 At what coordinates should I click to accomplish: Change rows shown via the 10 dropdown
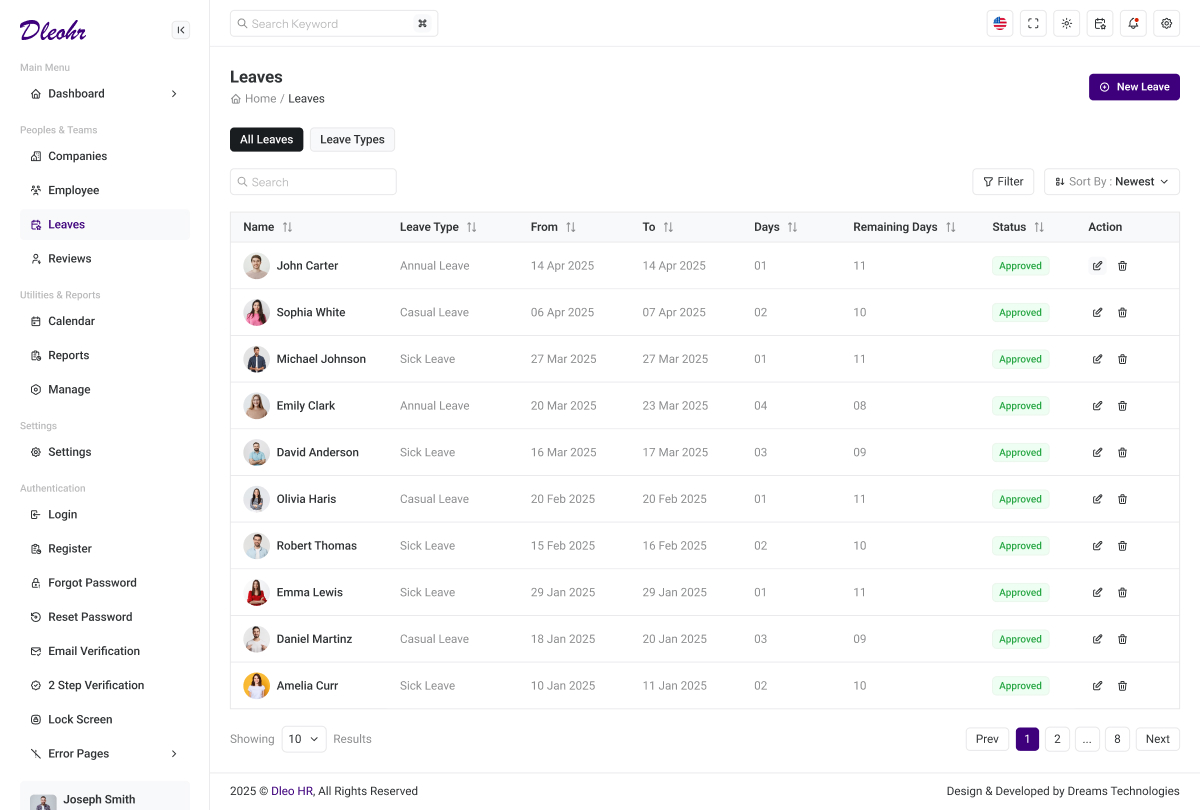(304, 738)
